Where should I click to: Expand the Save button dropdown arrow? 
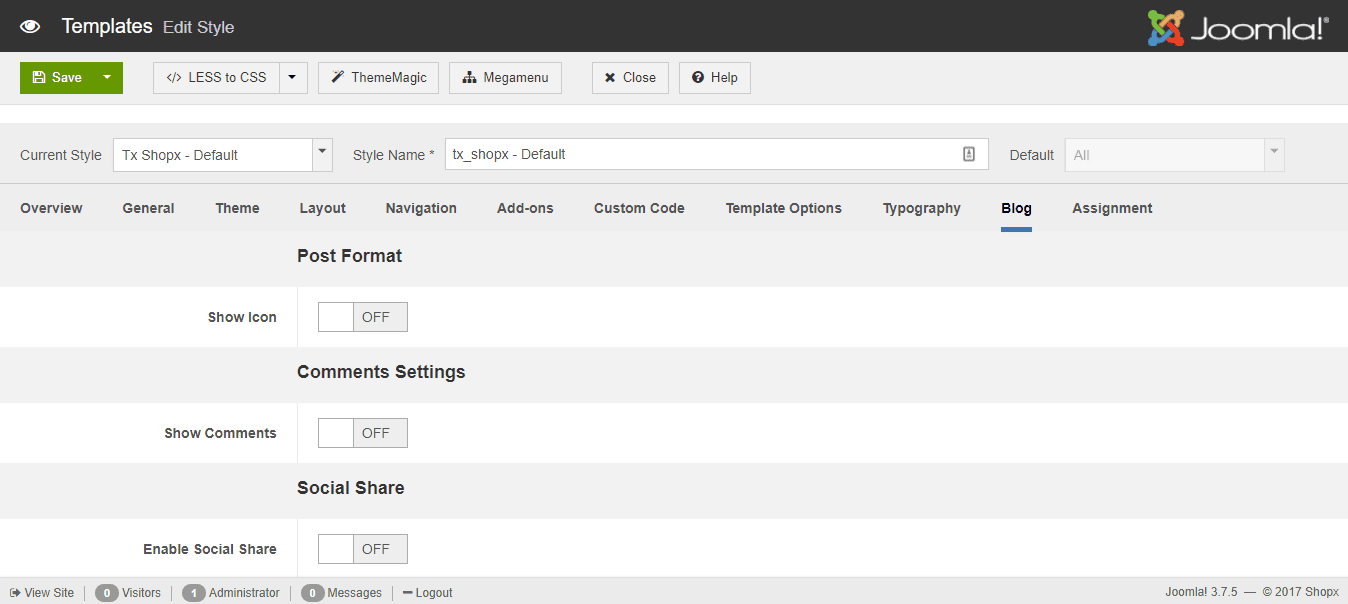pyautogui.click(x=108, y=77)
